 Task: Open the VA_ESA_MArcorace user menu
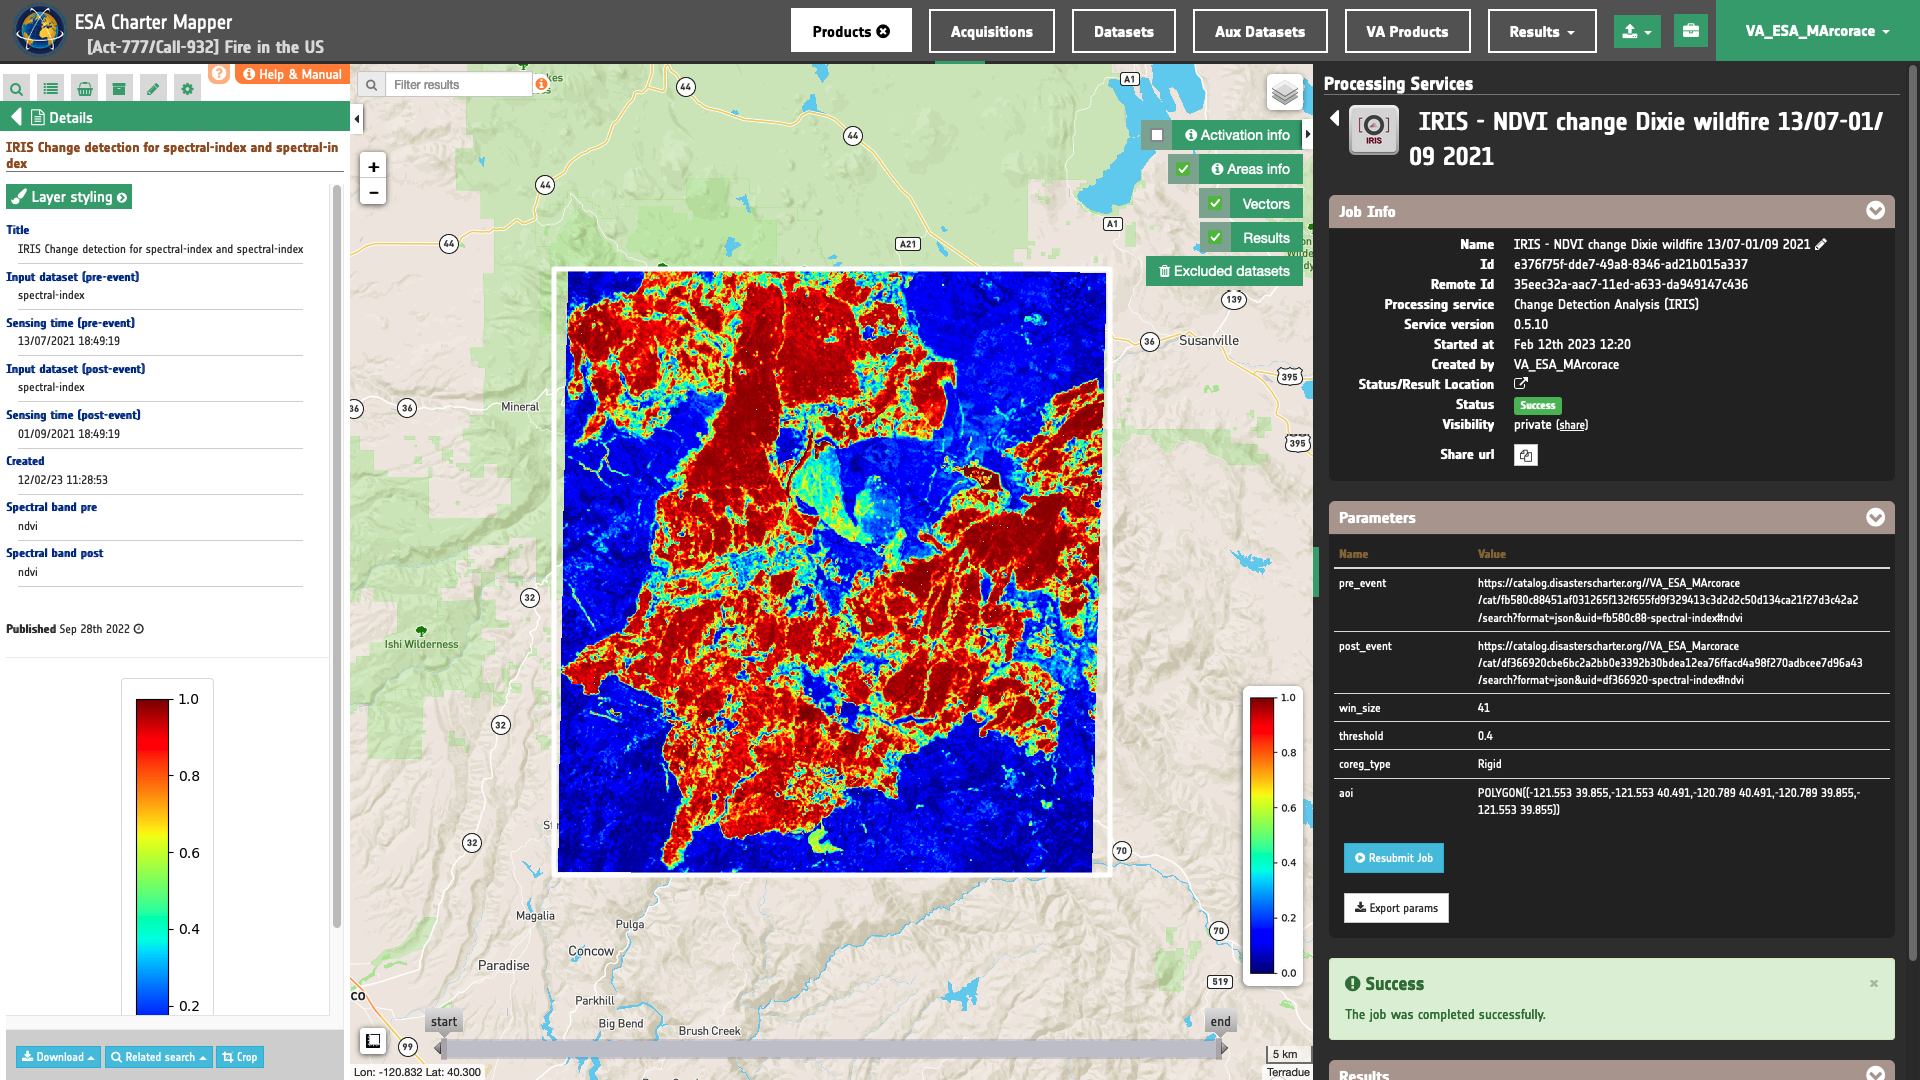[1818, 31]
